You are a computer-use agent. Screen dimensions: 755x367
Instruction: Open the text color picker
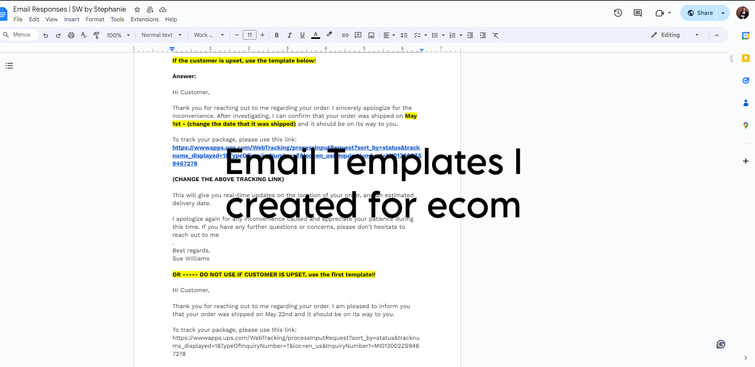coord(315,35)
